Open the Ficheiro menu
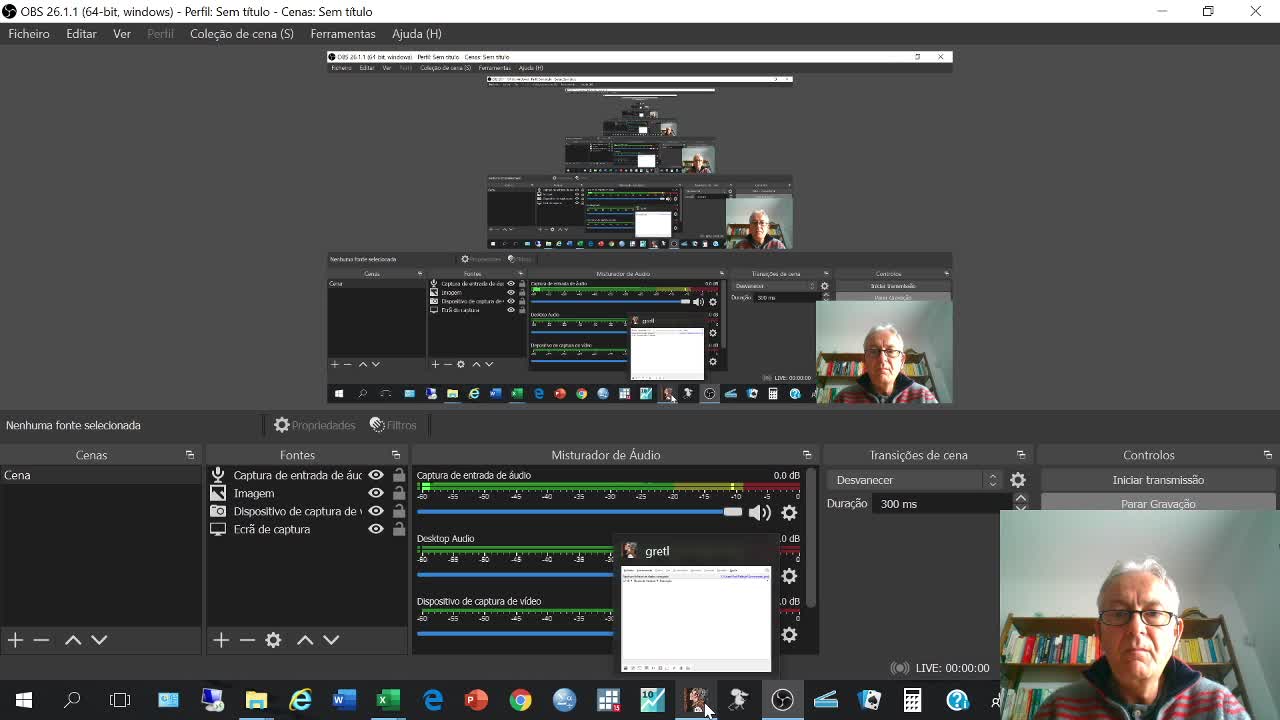Screen dimensions: 1280x720 pyautogui.click(x=29, y=34)
